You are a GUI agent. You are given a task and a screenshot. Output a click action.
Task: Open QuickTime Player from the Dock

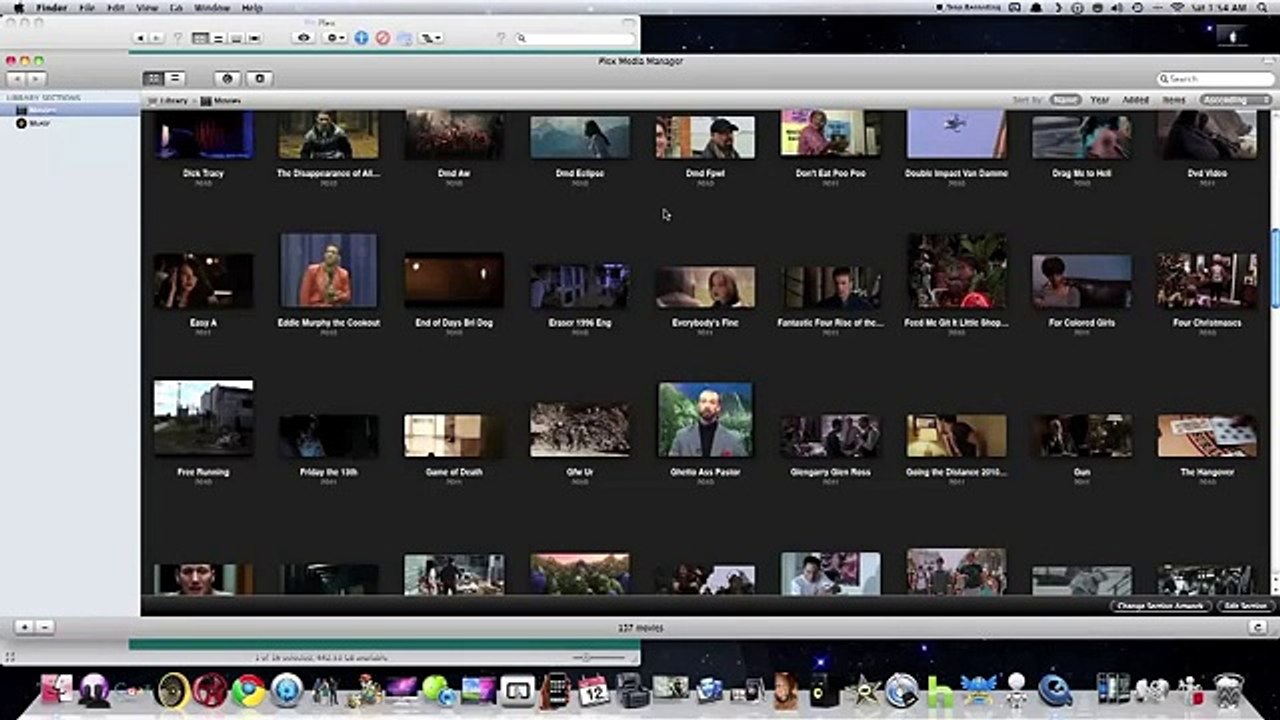point(1054,690)
